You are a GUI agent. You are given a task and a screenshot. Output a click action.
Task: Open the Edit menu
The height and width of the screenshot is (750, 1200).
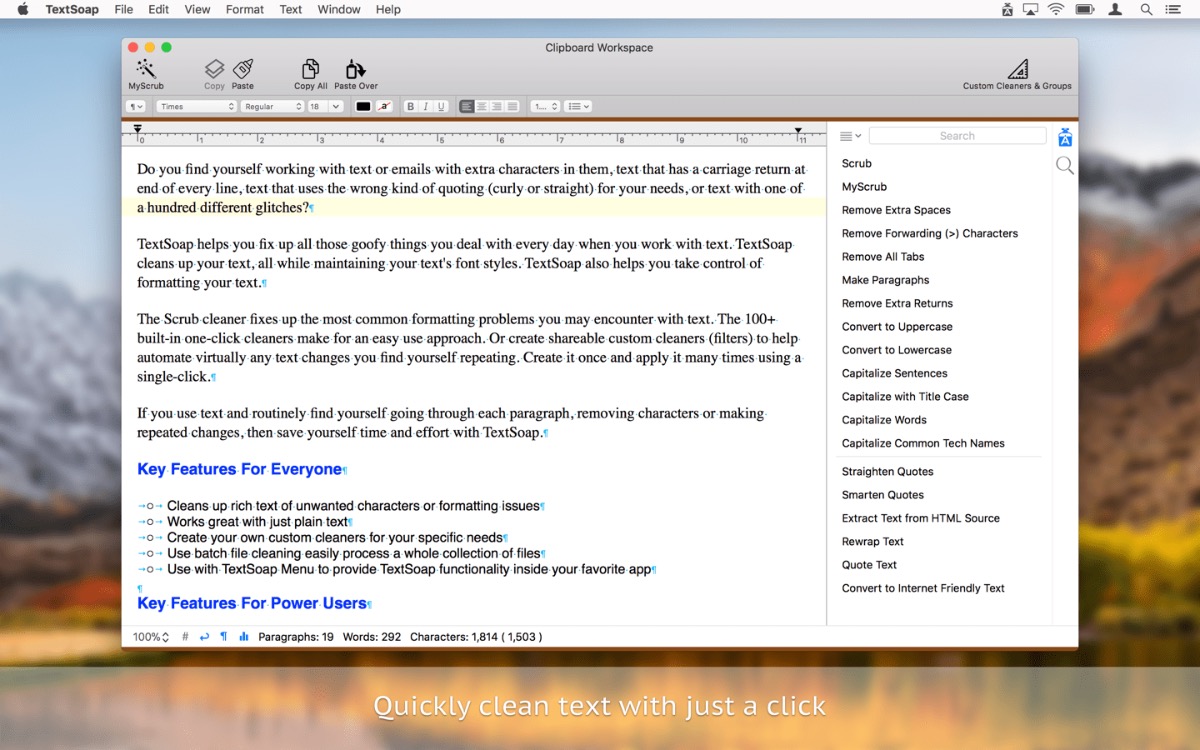158,9
